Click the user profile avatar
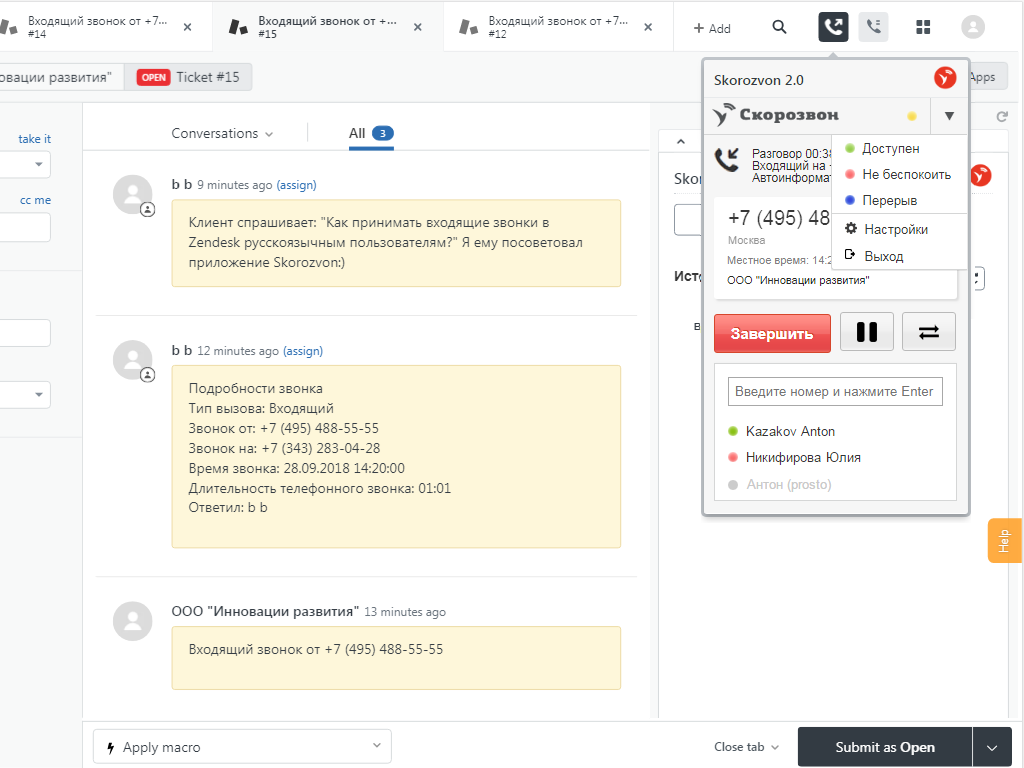 (x=972, y=27)
